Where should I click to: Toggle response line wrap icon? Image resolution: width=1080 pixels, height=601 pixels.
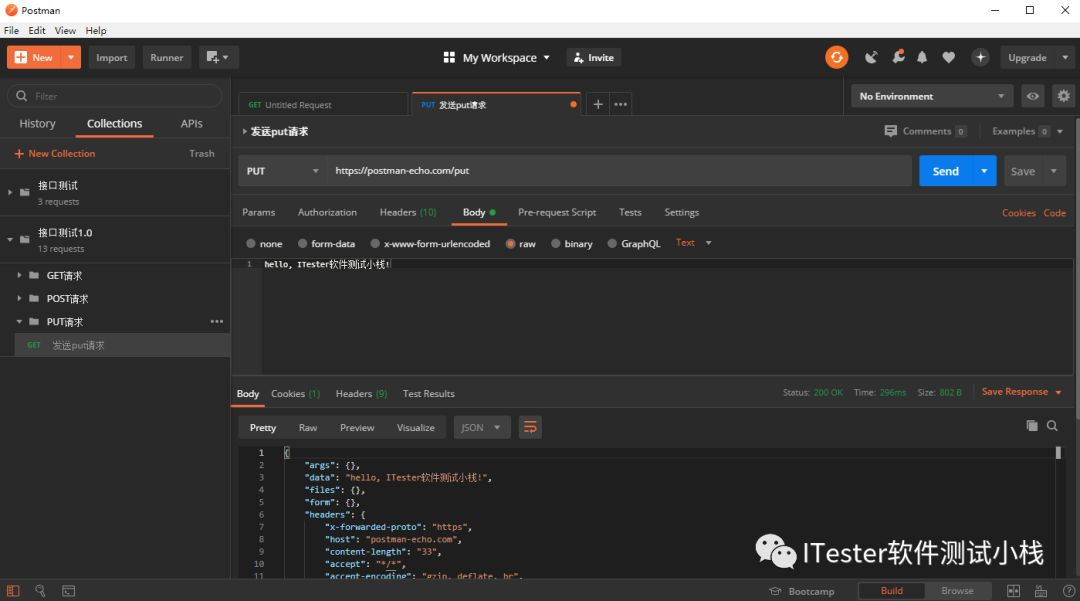point(530,428)
